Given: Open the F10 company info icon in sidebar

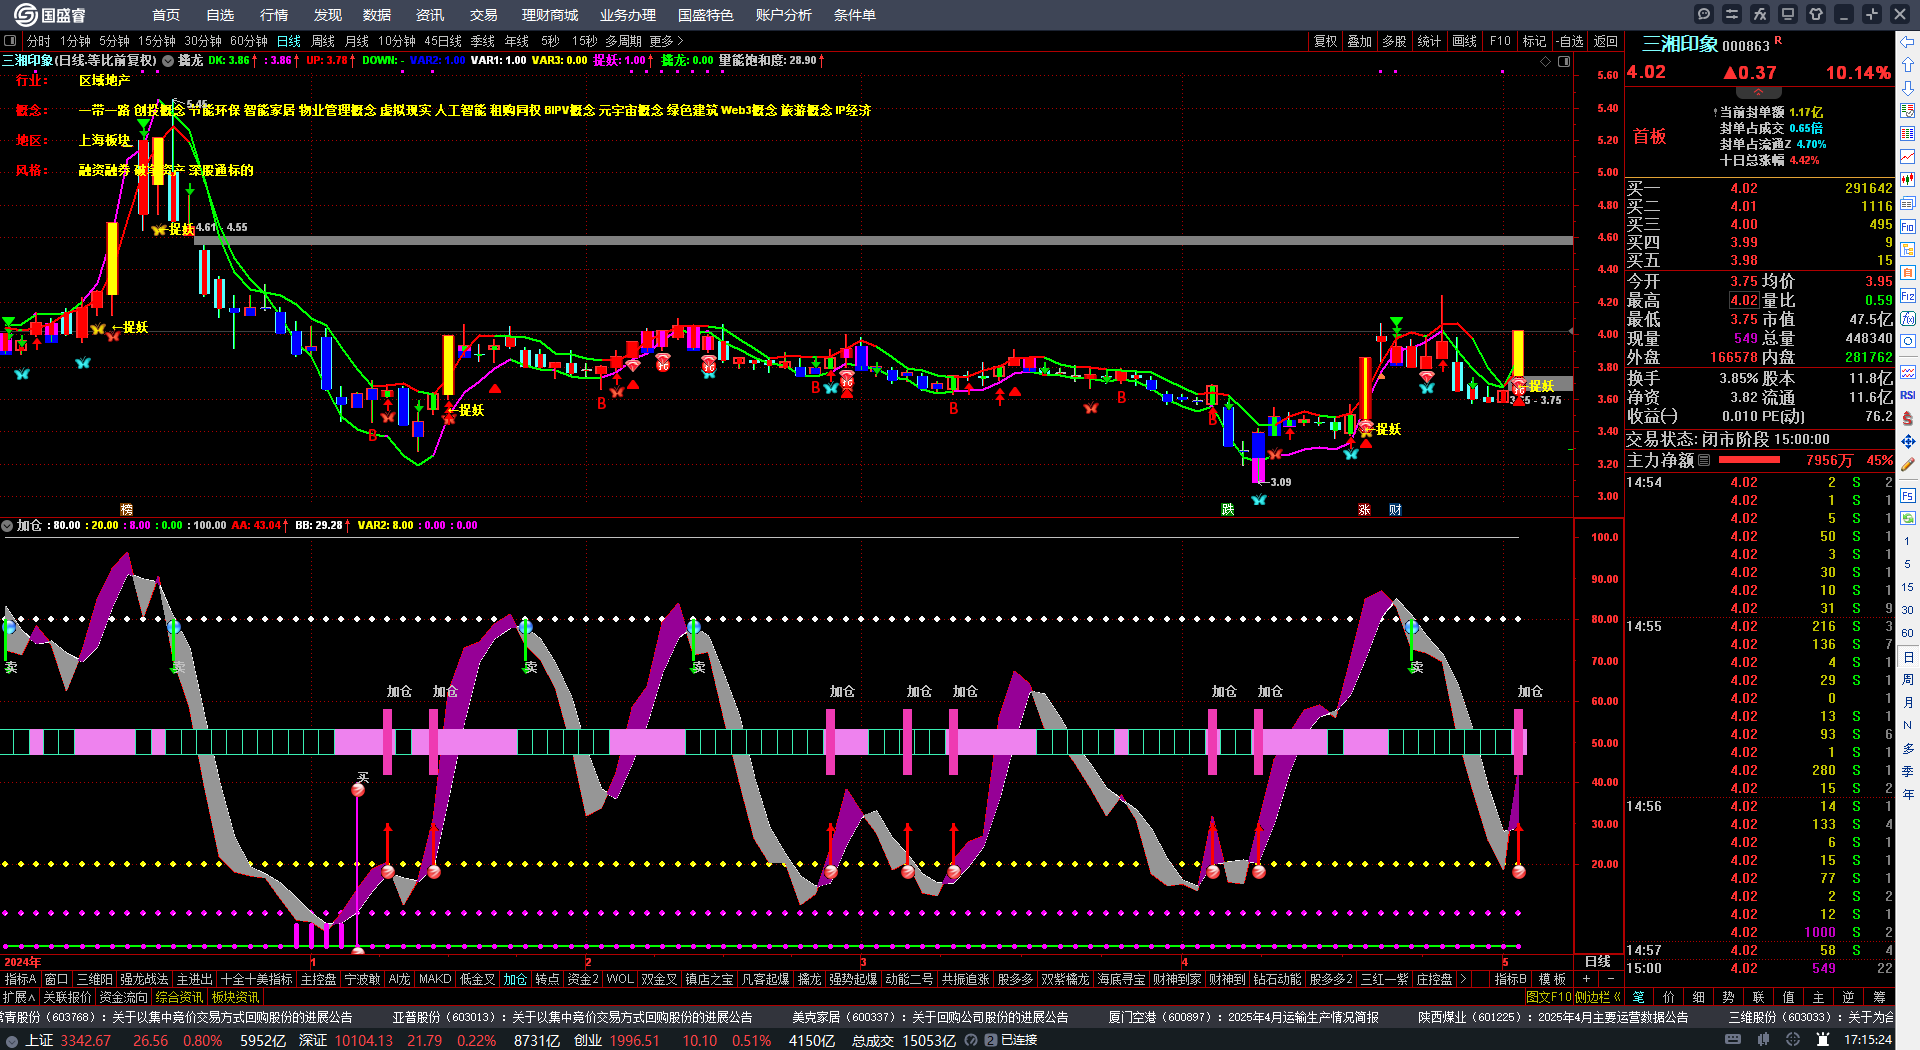Looking at the screenshot, I should pos(1908,227).
